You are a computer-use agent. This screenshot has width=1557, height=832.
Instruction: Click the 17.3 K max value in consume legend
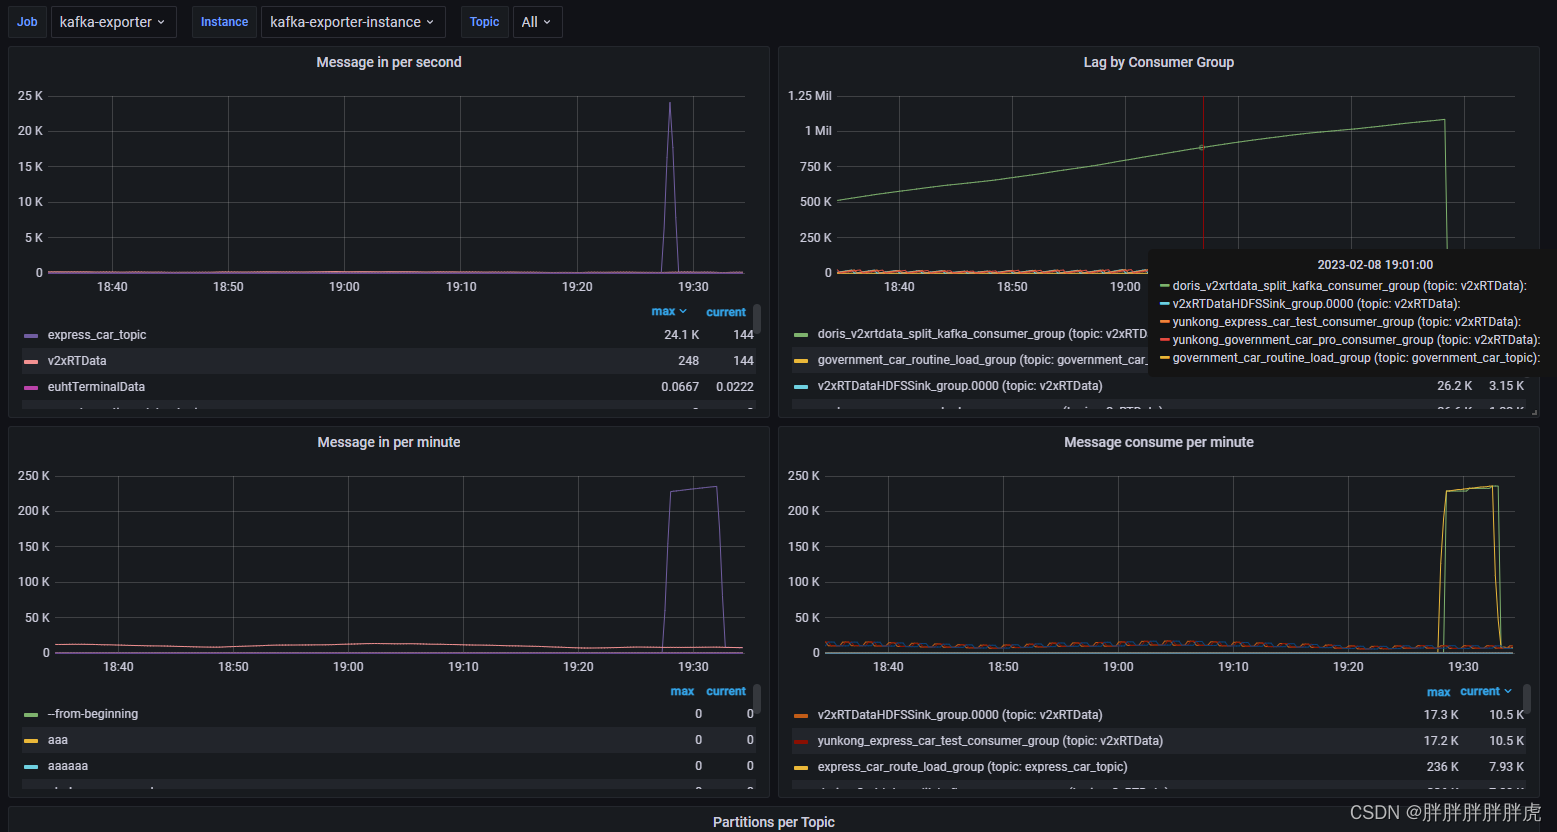1441,715
